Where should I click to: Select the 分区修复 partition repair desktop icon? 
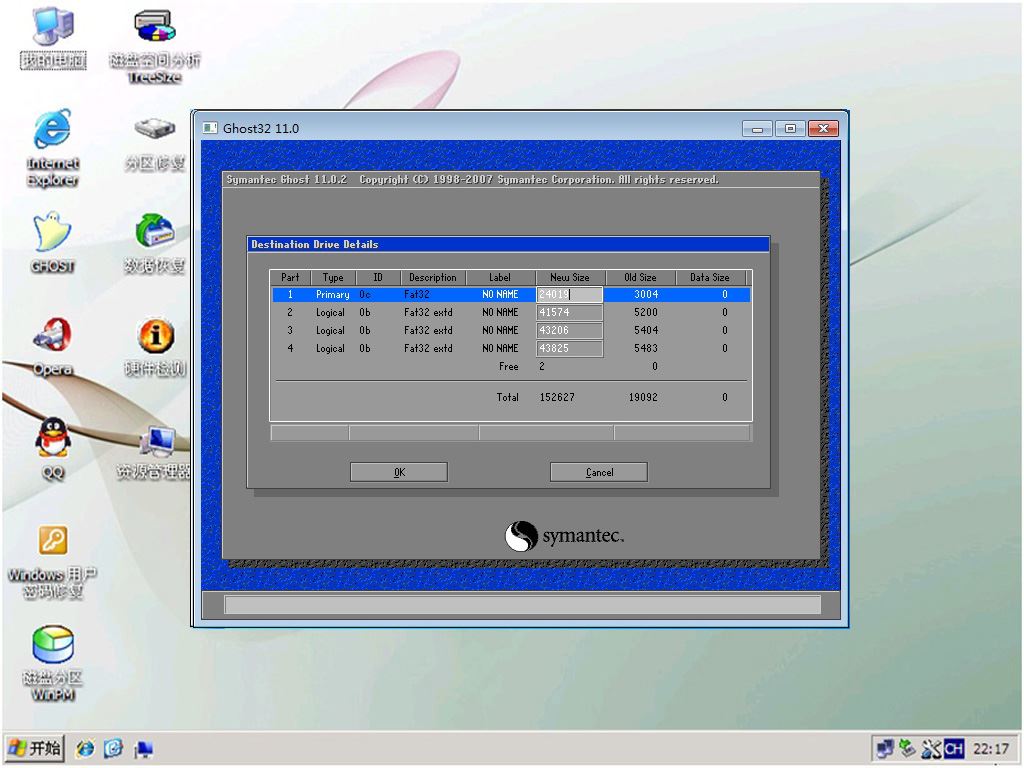155,144
